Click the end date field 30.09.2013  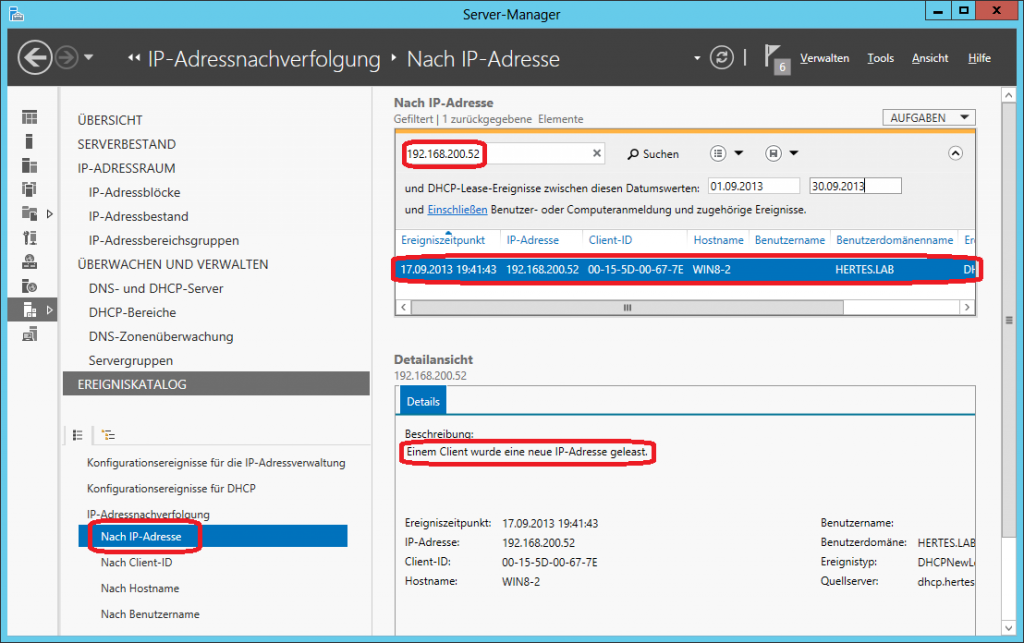(x=855, y=186)
